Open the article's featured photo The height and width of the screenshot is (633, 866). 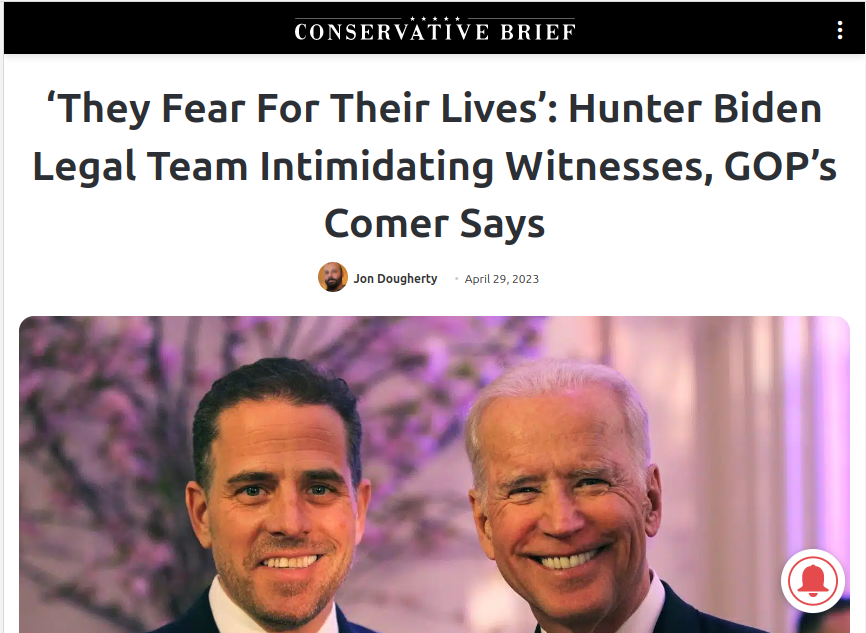434,474
